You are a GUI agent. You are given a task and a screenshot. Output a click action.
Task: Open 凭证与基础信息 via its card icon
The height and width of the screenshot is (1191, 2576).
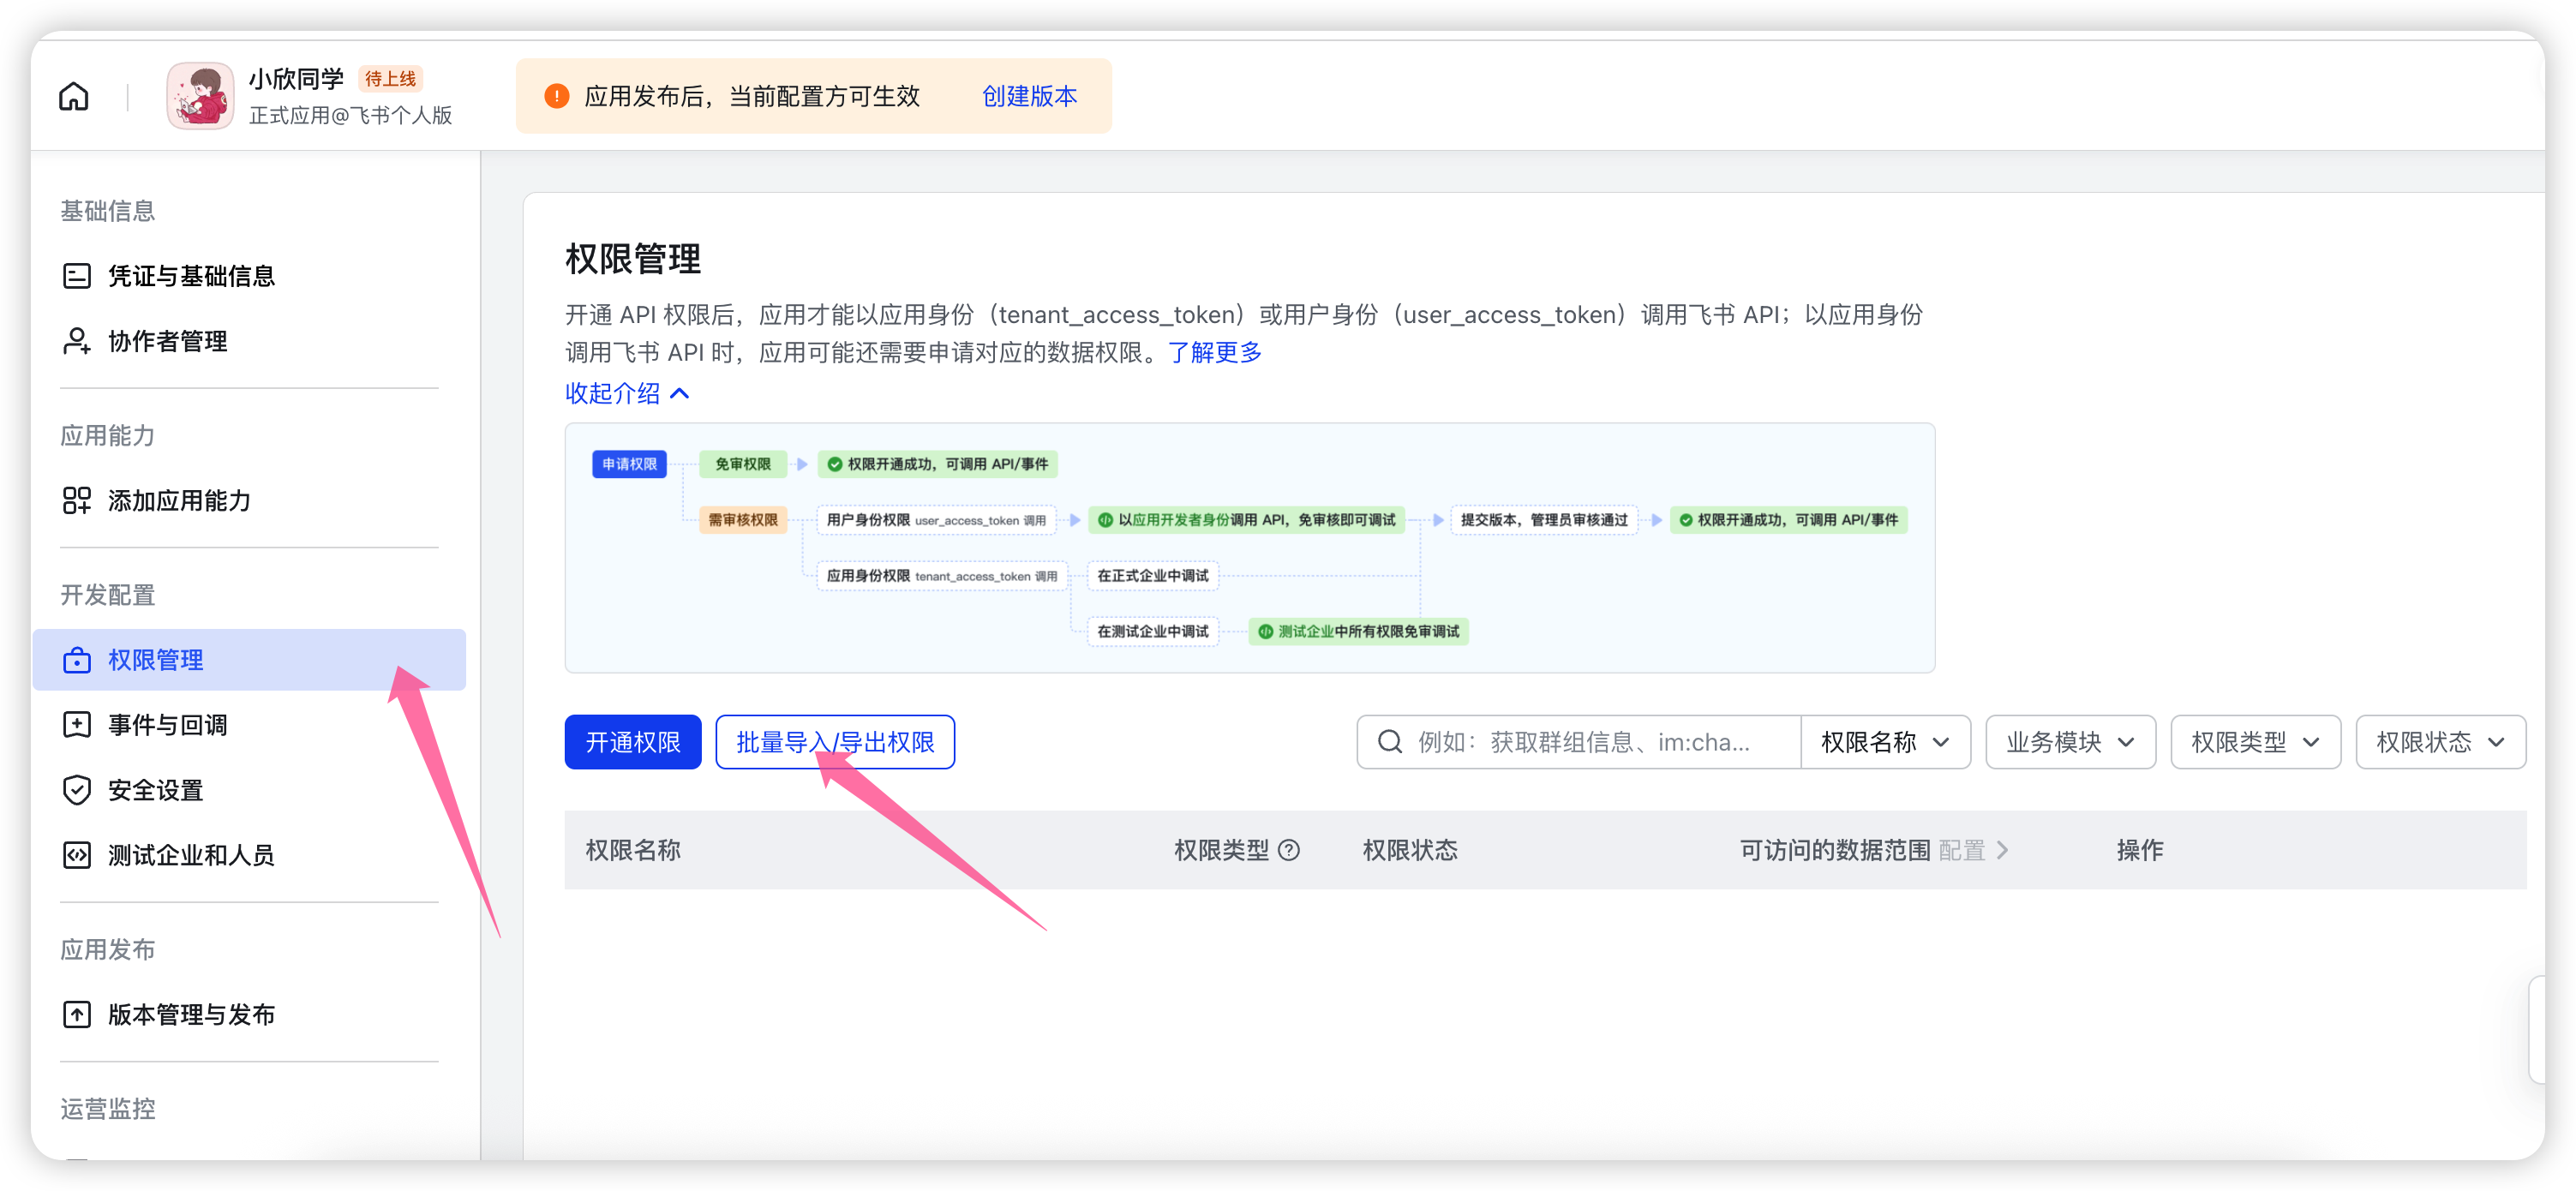pyautogui.click(x=77, y=276)
